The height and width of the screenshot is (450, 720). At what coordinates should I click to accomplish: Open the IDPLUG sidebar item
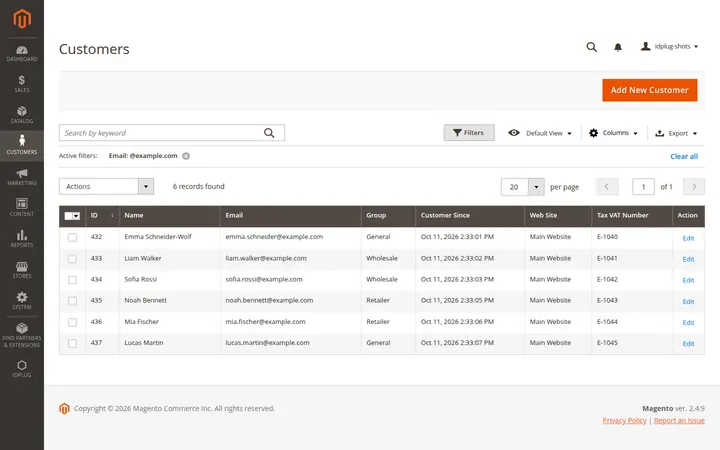[x=22, y=369]
